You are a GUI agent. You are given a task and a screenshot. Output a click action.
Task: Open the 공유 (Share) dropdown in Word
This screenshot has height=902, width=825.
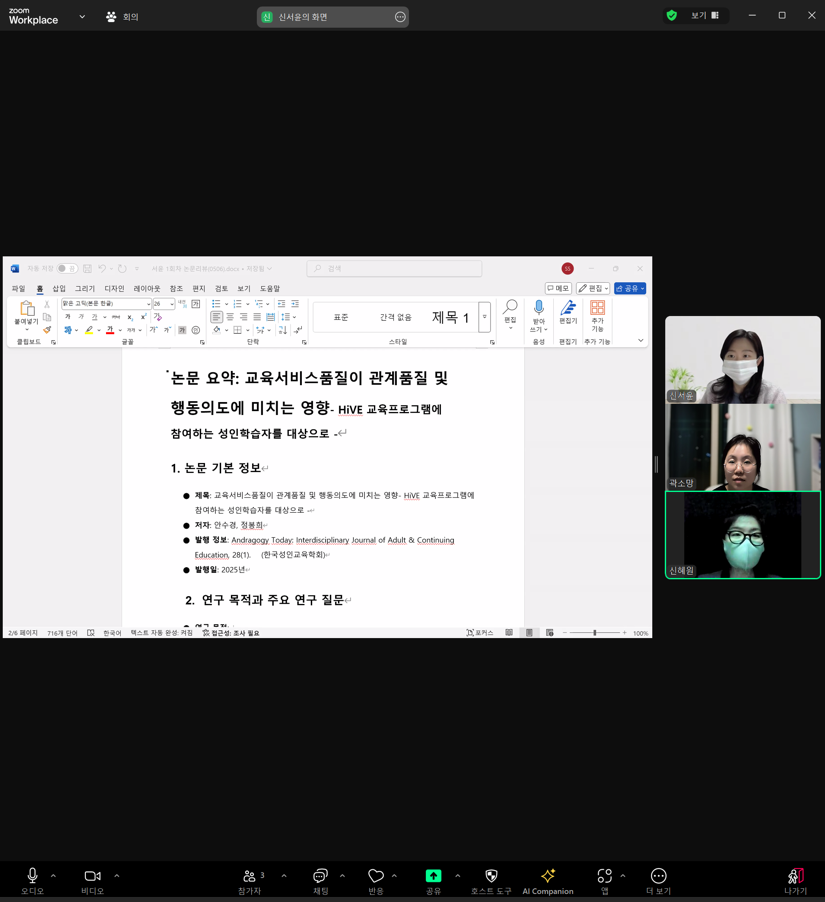click(631, 289)
